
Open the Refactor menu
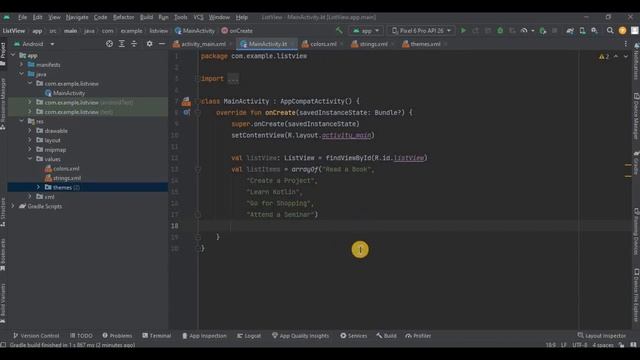point(123,17)
